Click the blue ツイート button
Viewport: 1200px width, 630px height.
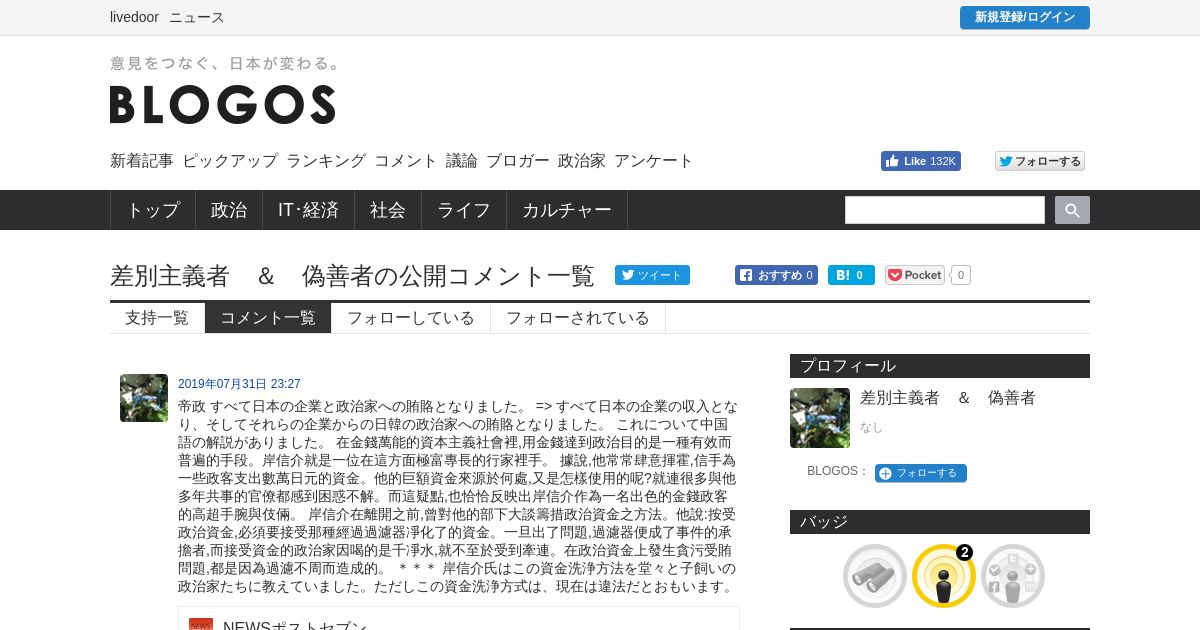[652, 275]
